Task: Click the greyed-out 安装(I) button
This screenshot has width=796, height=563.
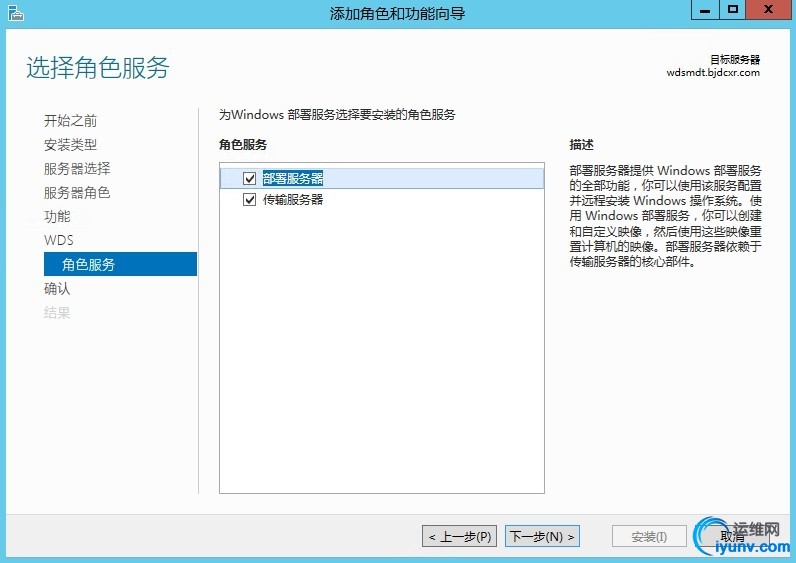Action: point(649,536)
